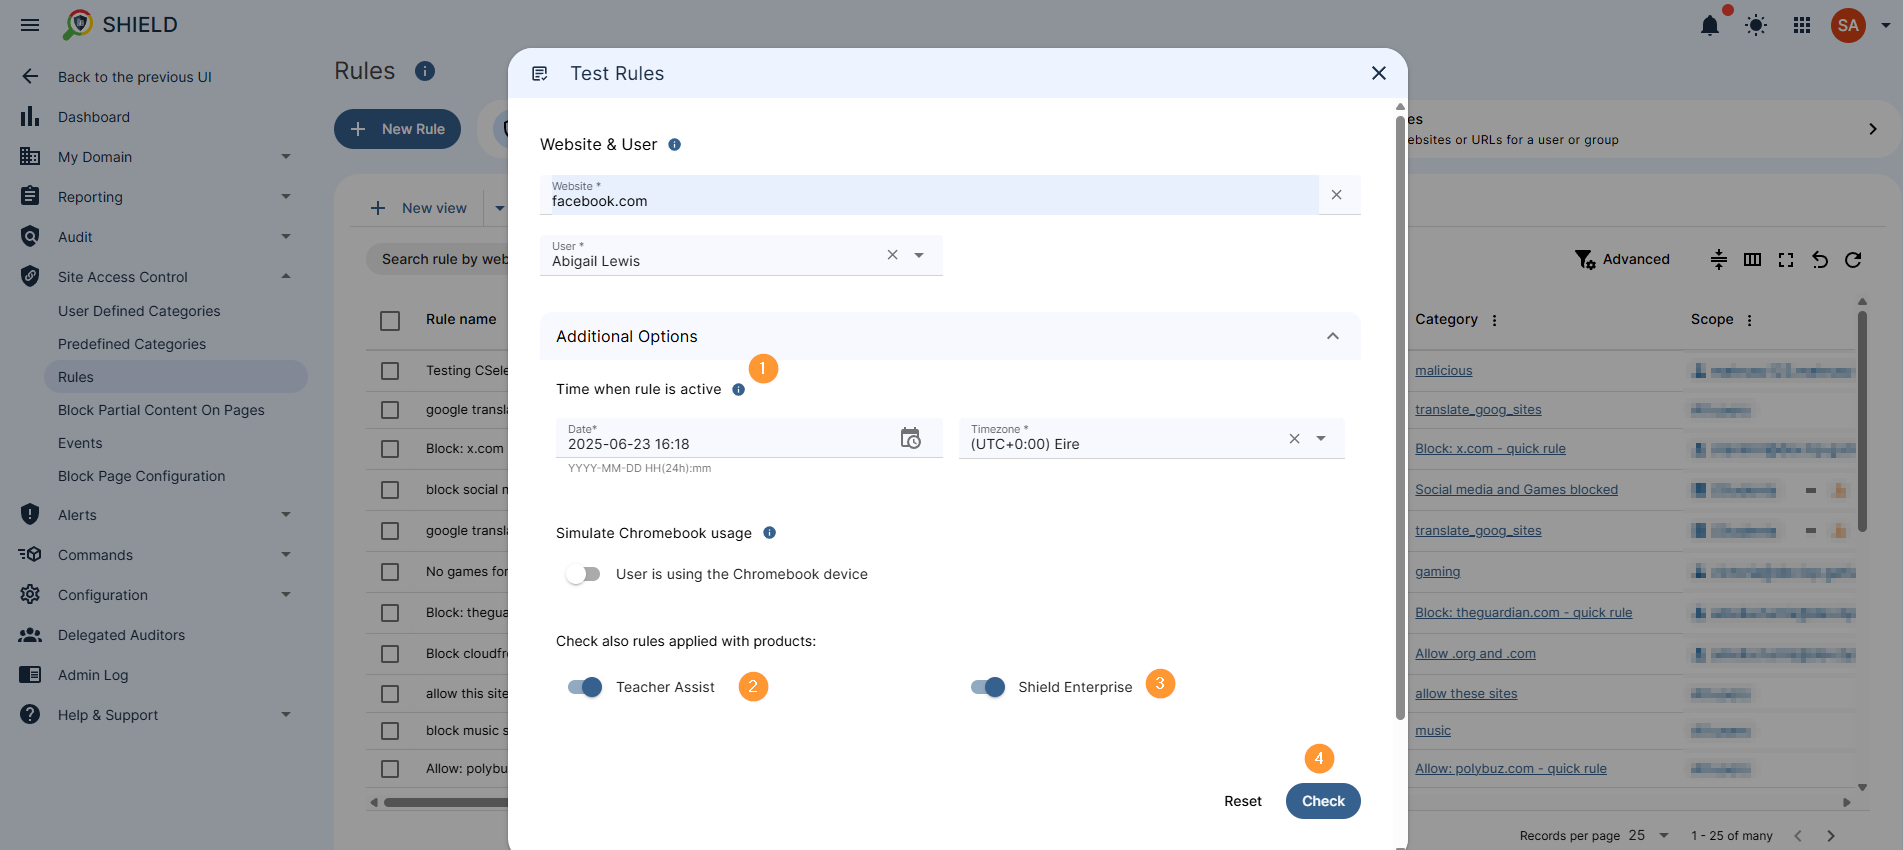
Task: Expand the Audit sidebar section
Action: tap(286, 237)
